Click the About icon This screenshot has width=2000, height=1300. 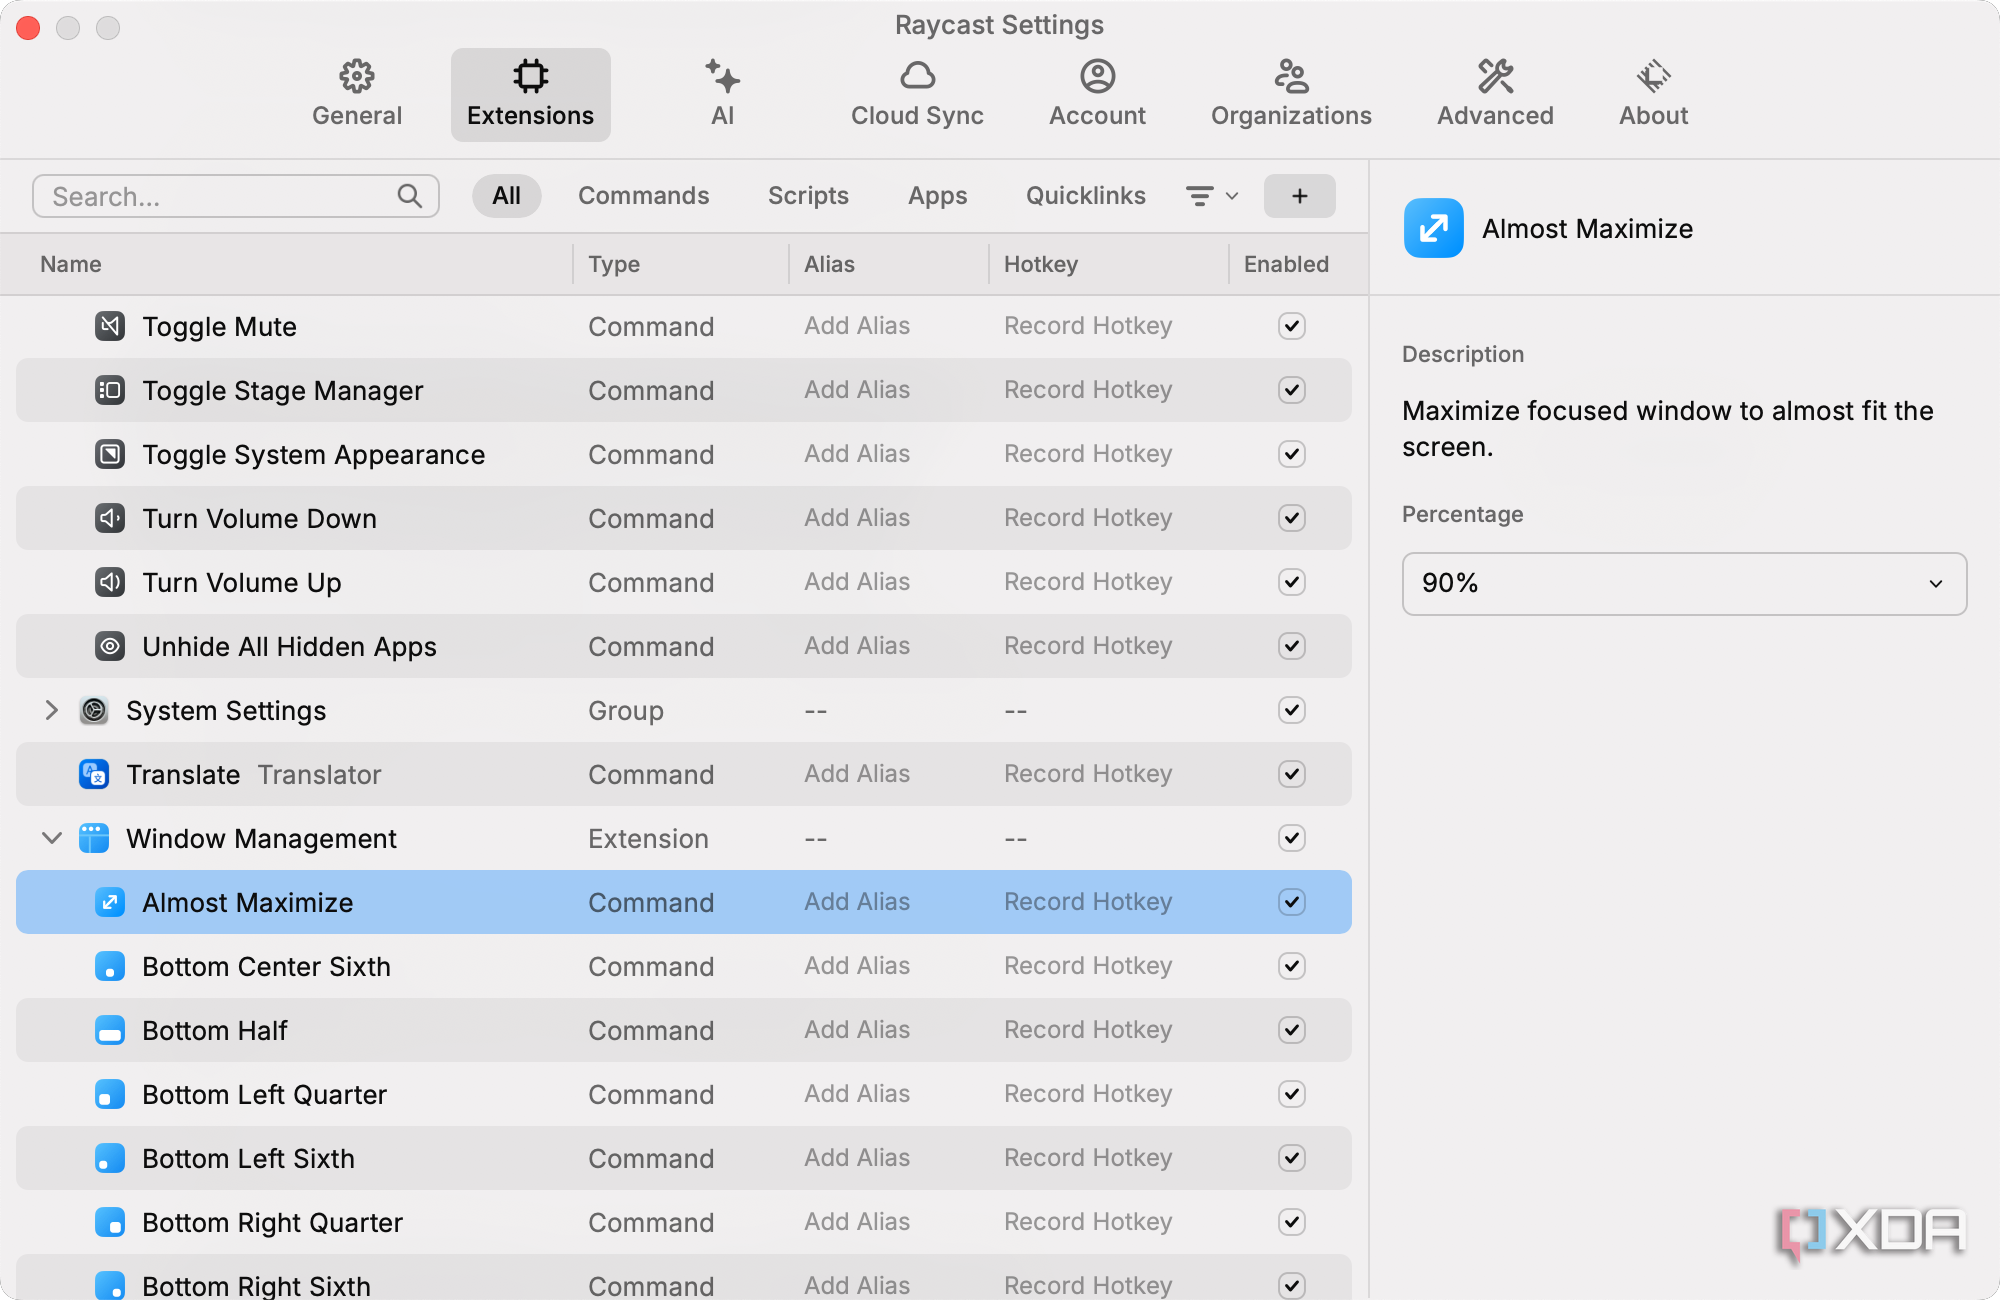point(1653,76)
